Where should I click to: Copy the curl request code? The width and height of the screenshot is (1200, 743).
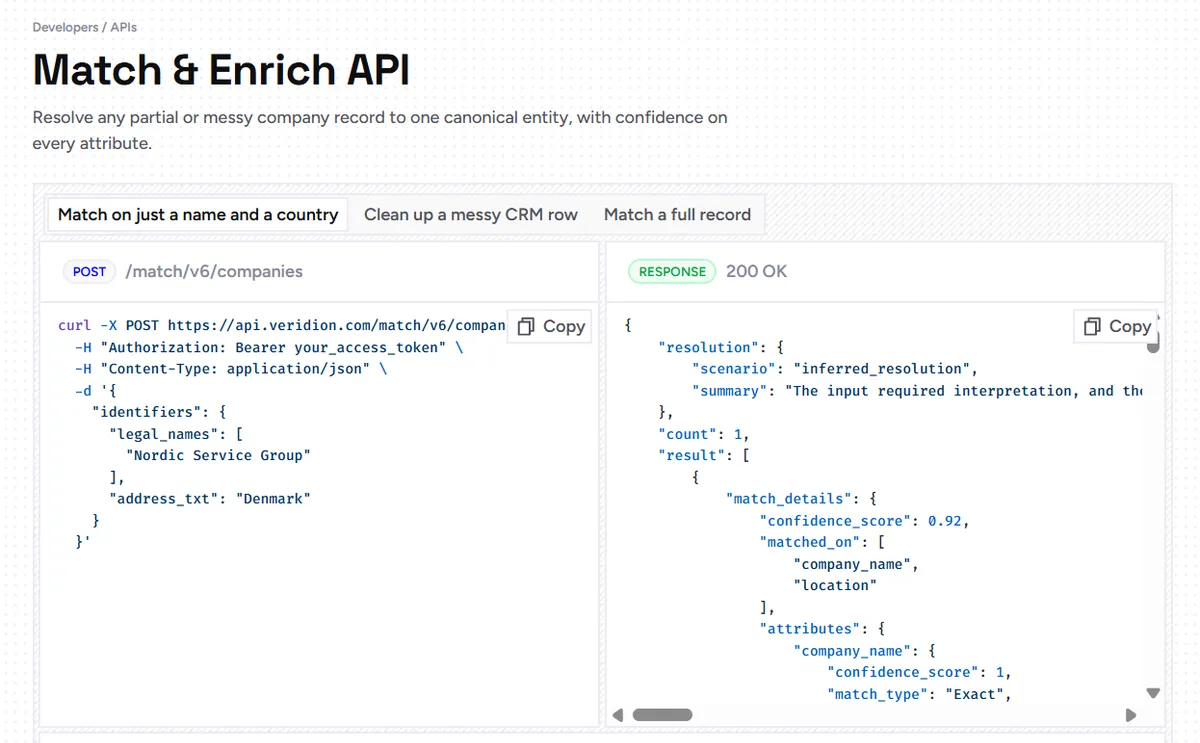[551, 326]
